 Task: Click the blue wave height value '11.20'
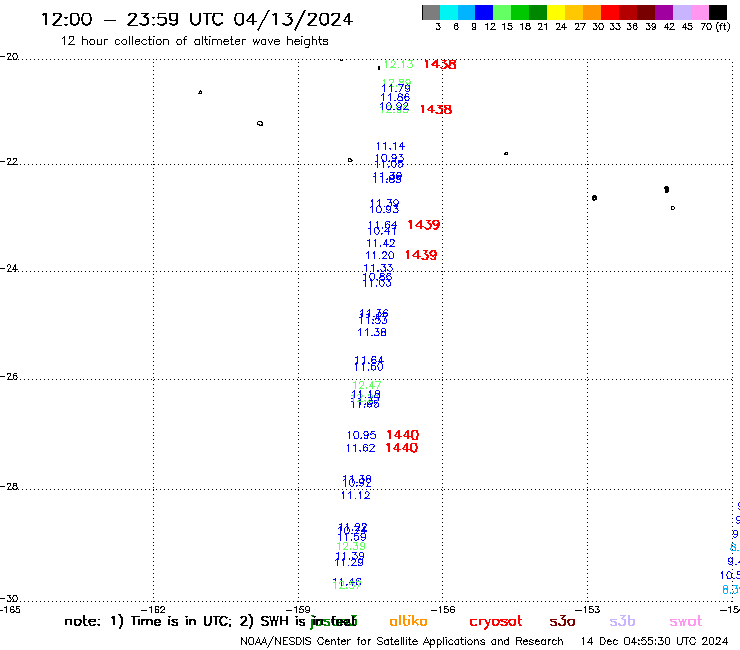[x=379, y=256]
